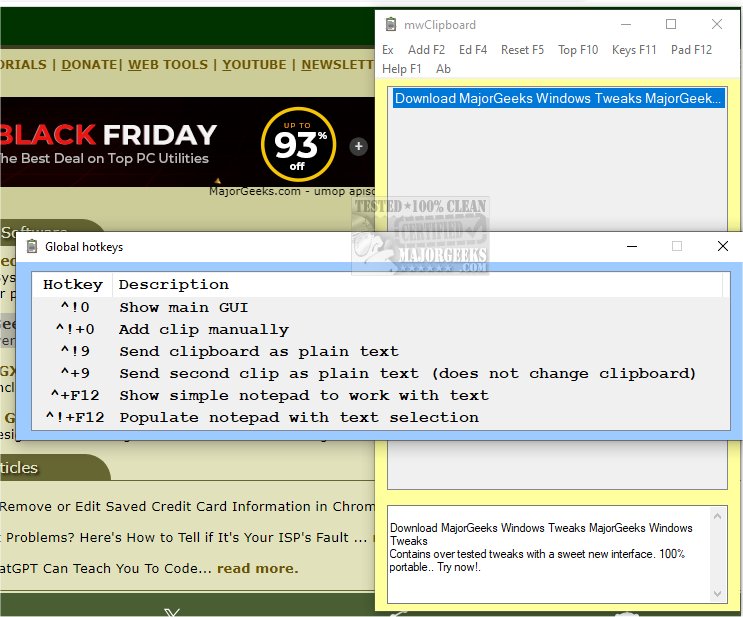Click the preview text box scrollbar down arrow
Image resolution: width=743 pixels, height=617 pixels.
(x=717, y=595)
